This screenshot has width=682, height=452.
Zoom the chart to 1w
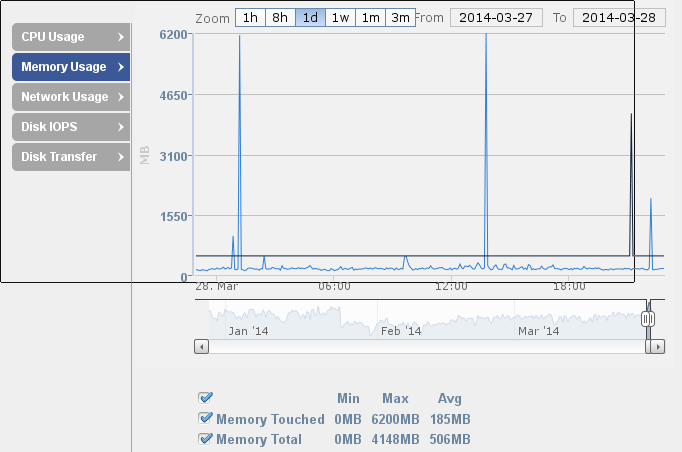pyautogui.click(x=340, y=18)
